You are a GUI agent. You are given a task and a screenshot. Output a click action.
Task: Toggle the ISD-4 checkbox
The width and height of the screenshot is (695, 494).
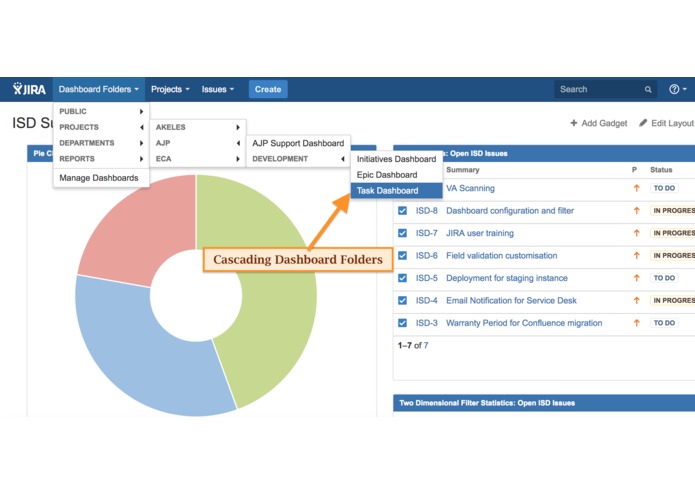(402, 300)
